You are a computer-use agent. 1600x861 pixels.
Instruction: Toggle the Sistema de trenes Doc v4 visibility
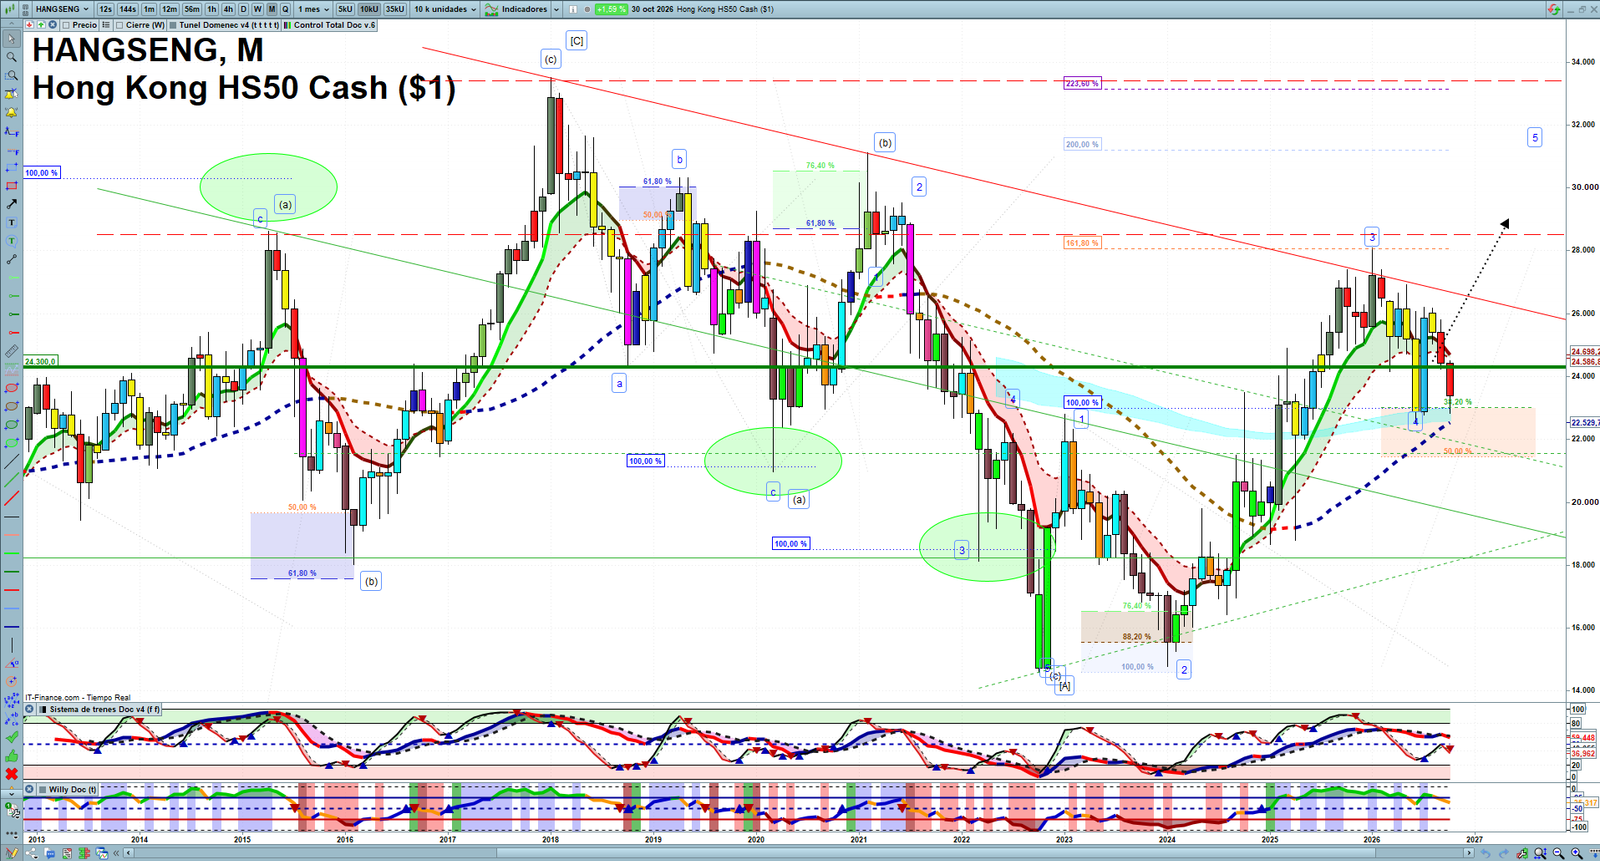click(43, 709)
